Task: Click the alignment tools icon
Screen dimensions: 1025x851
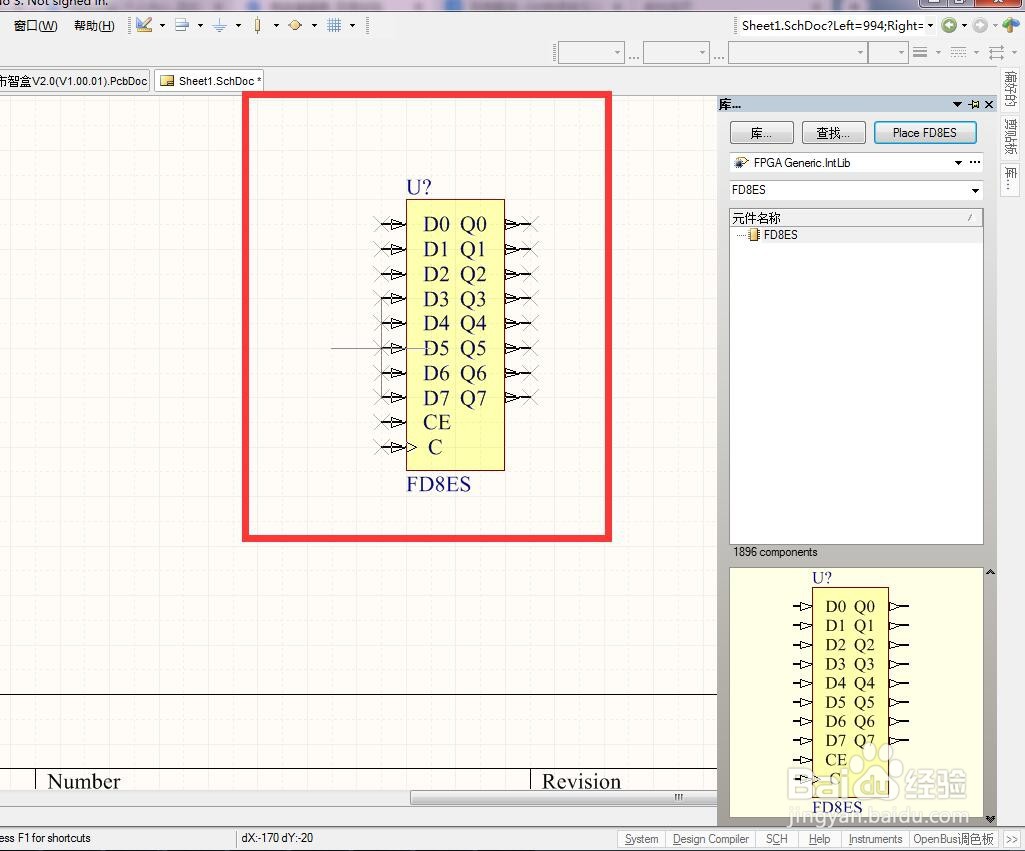Action: (x=182, y=25)
